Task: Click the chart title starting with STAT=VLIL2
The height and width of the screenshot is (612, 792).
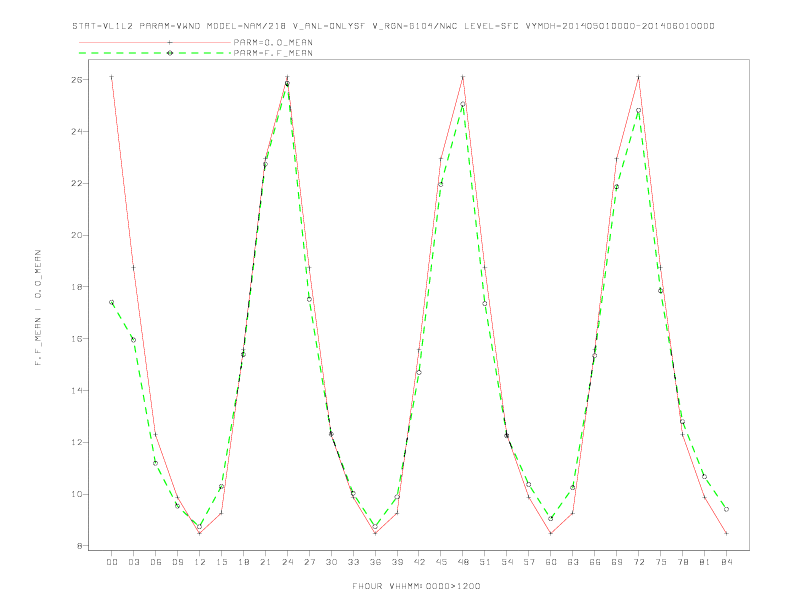Action: [393, 26]
